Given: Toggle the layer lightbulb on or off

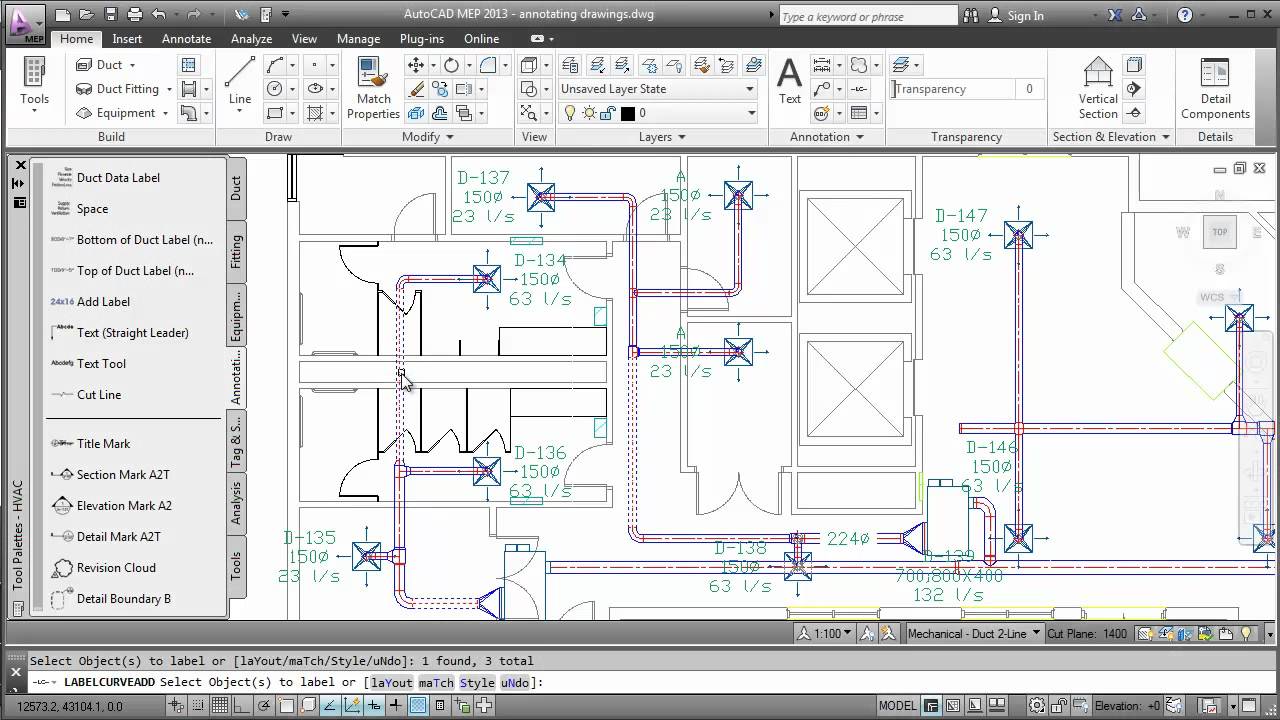Looking at the screenshot, I should 570,111.
